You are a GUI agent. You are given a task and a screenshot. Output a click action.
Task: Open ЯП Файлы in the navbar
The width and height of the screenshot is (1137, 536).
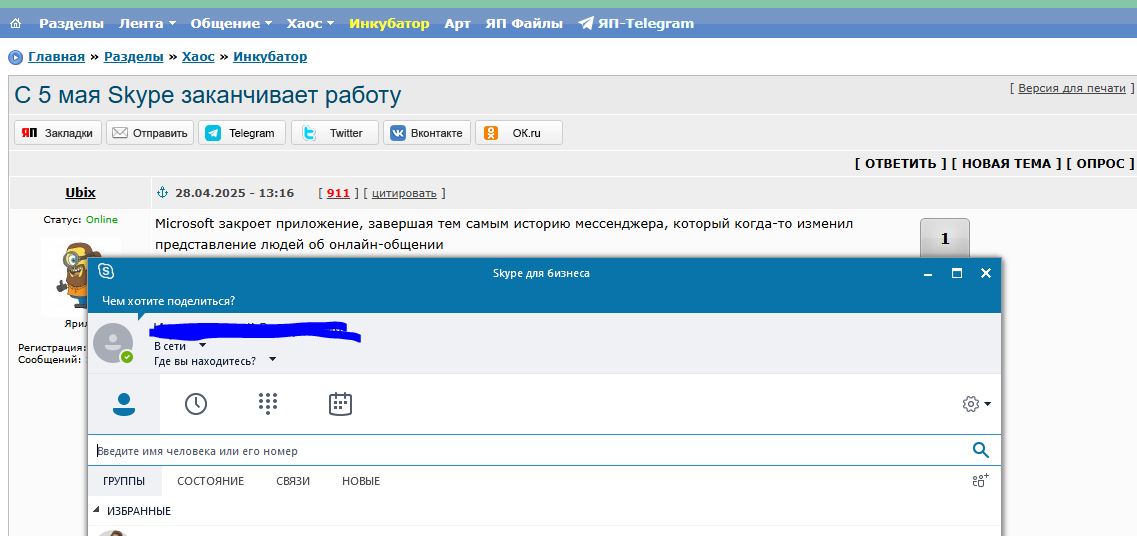524,23
